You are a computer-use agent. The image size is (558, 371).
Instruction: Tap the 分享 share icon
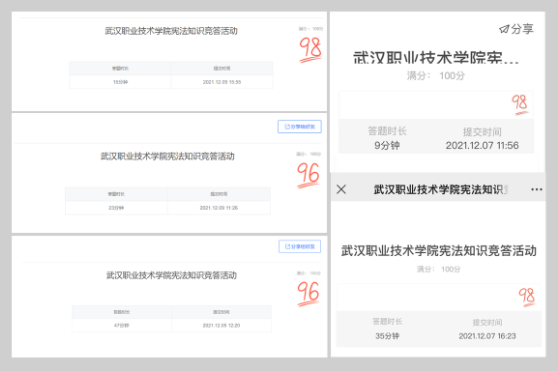(x=516, y=29)
